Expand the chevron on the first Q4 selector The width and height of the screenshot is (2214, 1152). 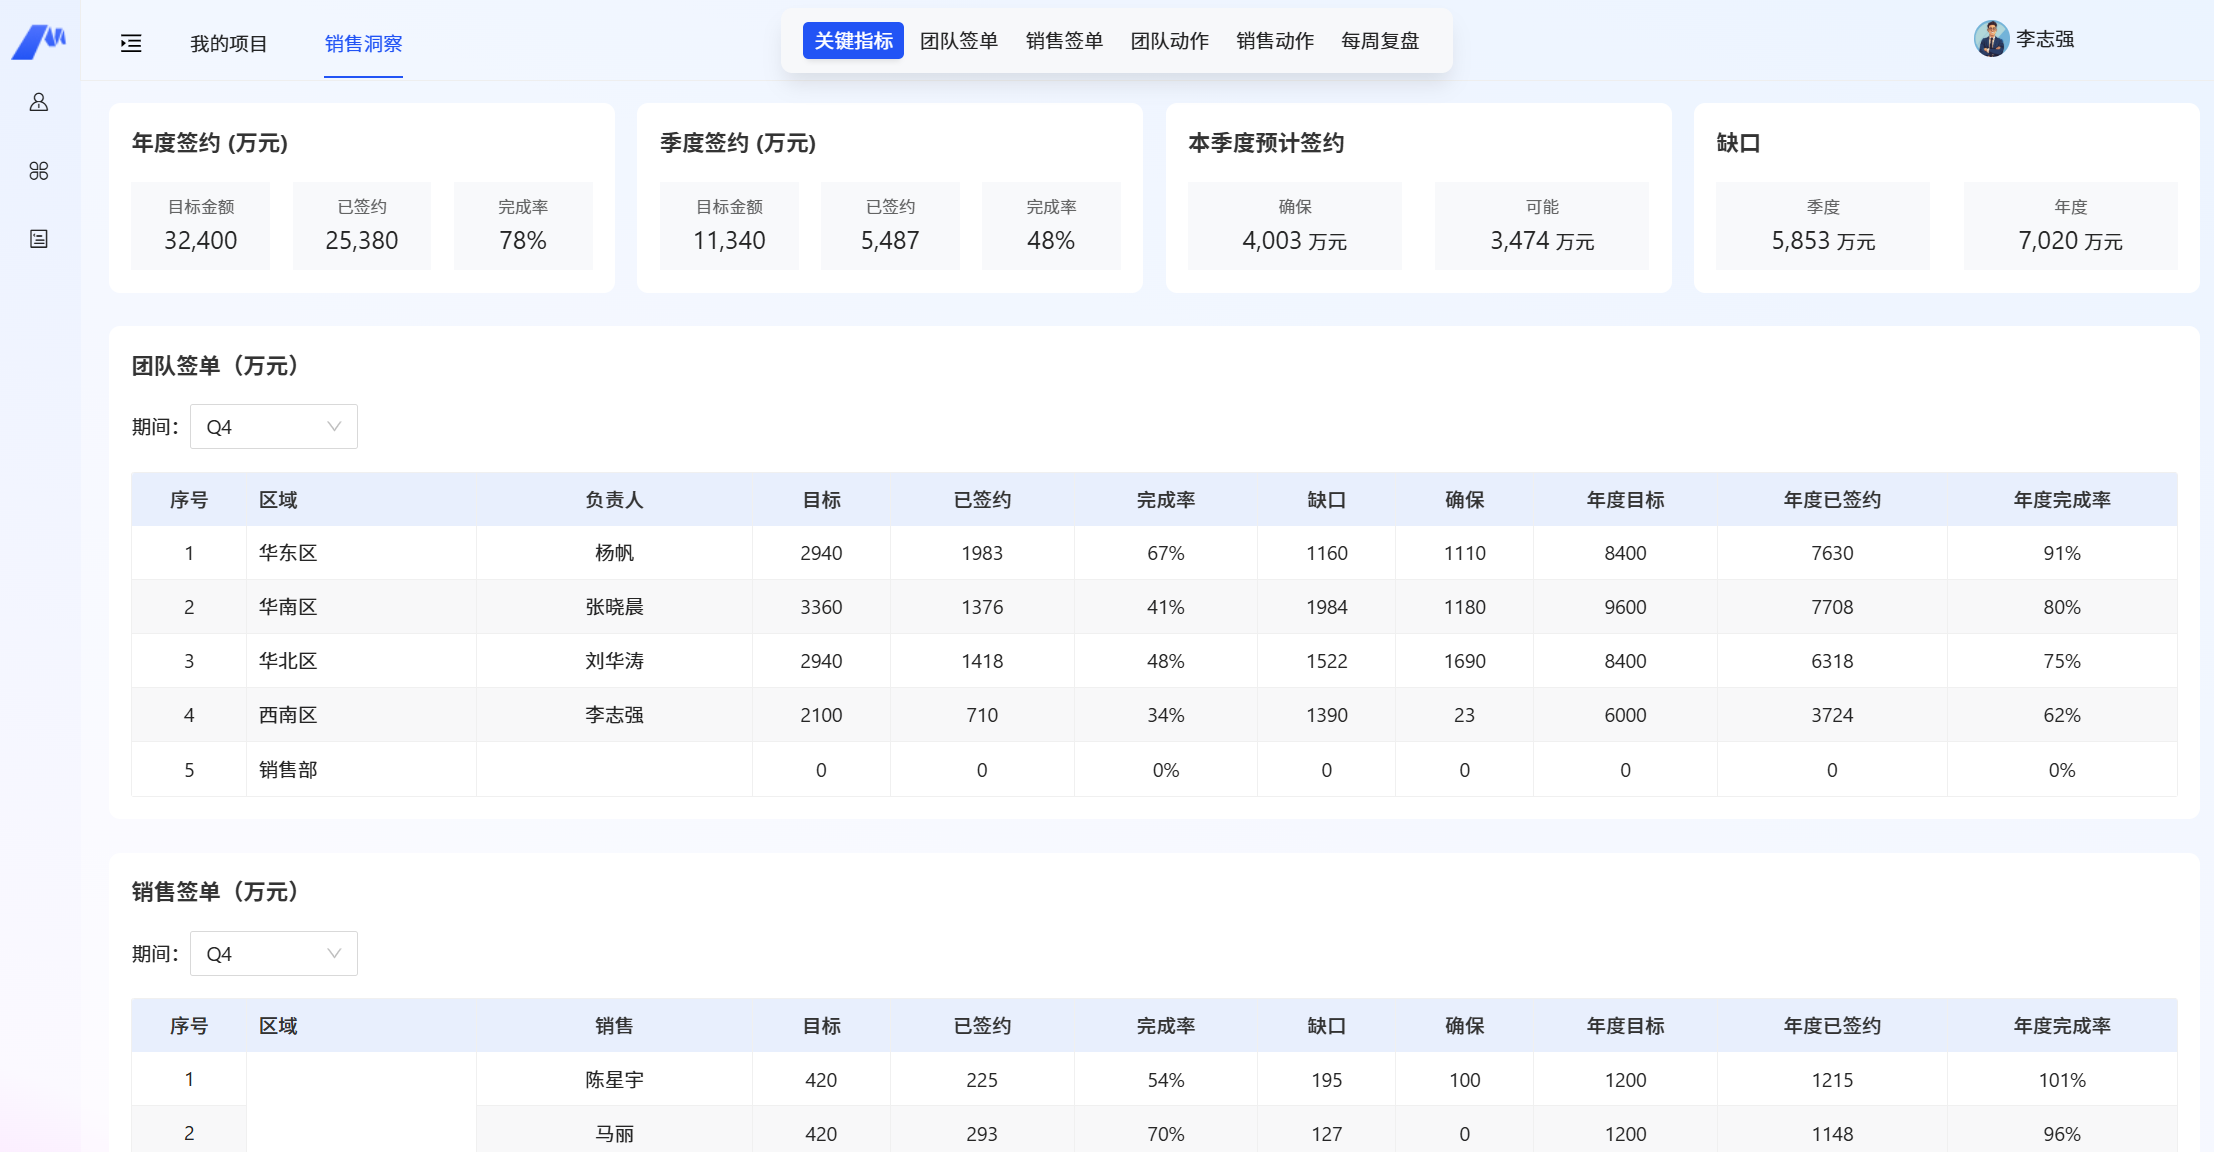(335, 426)
